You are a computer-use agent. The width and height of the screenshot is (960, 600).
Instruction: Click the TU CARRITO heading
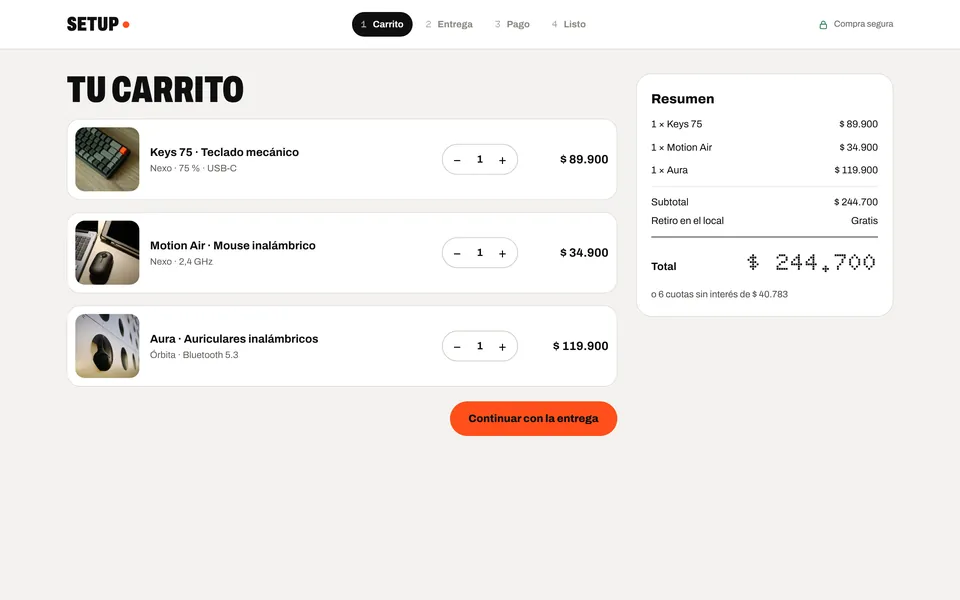pyautogui.click(x=155, y=89)
